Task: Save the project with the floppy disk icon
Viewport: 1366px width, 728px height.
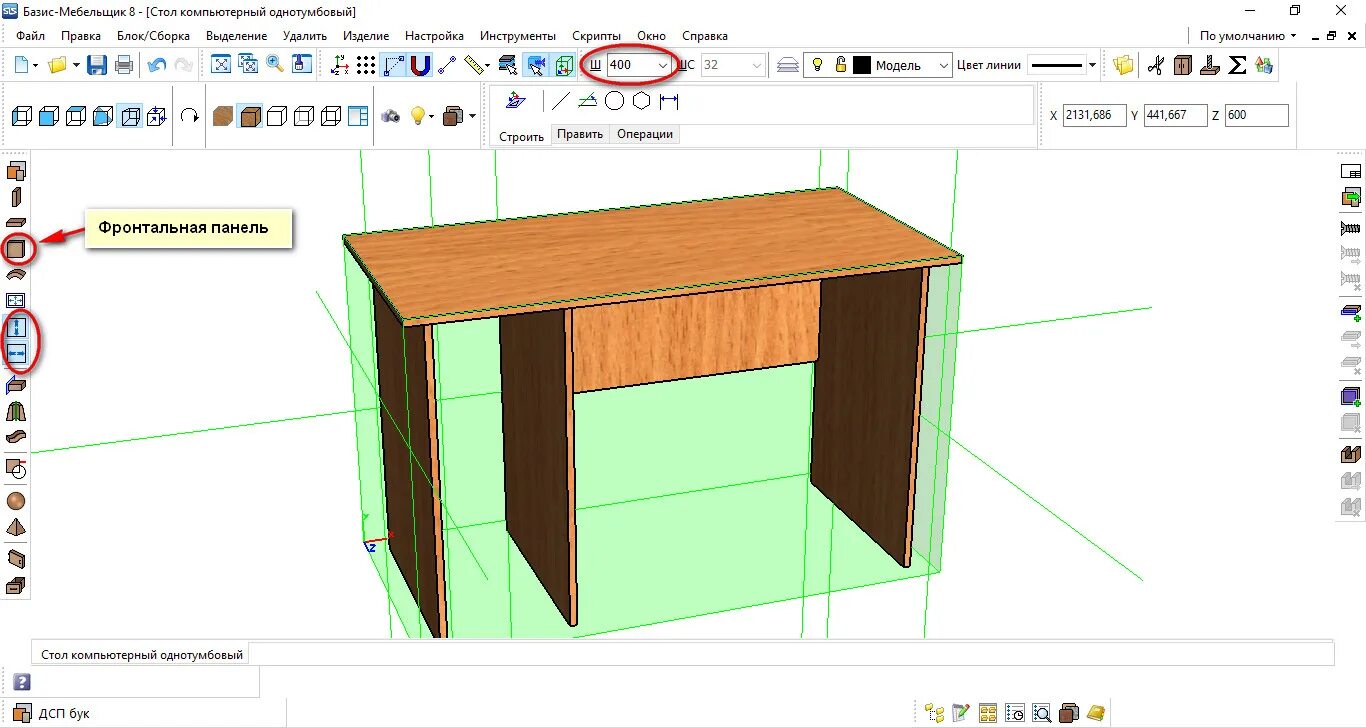Action: click(97, 65)
